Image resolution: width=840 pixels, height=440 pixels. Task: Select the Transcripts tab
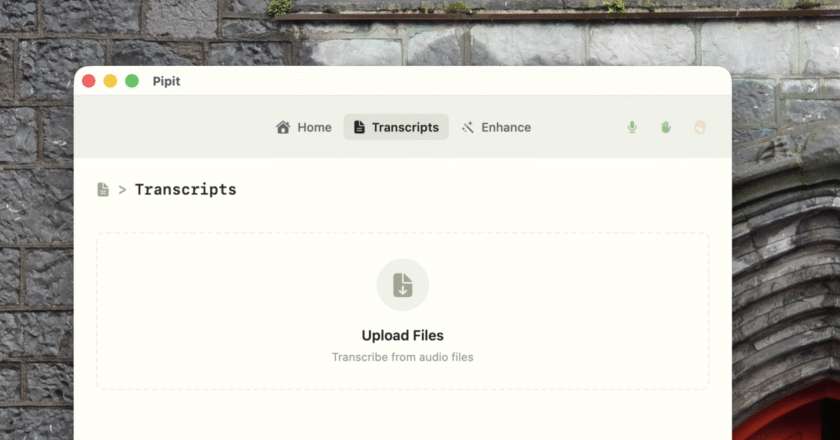coord(396,127)
